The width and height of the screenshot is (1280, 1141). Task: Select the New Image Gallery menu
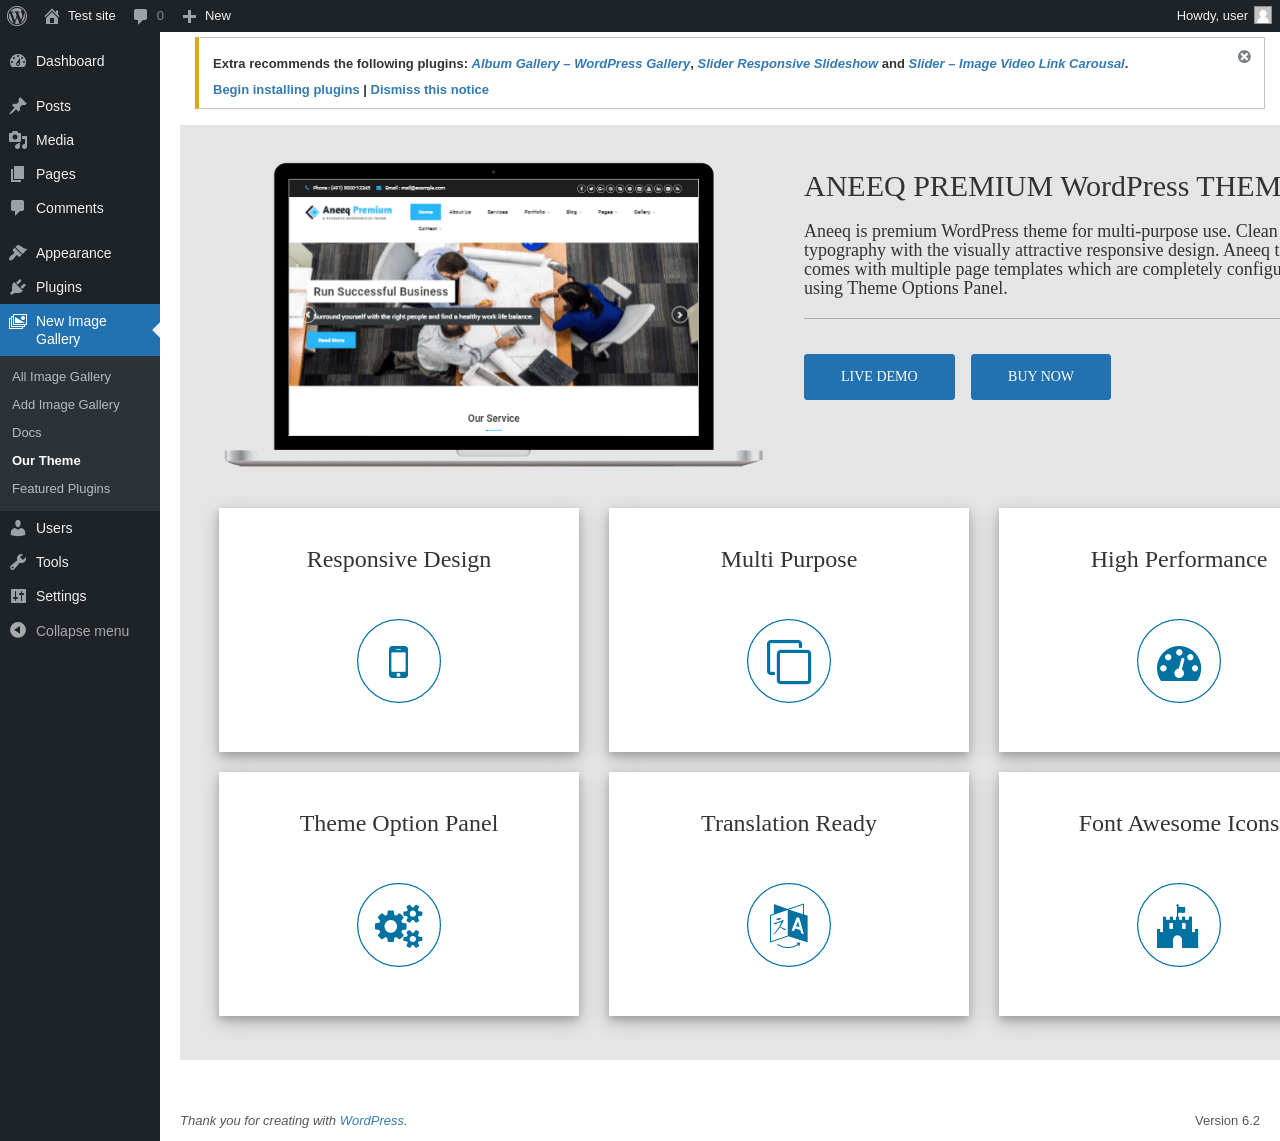pos(80,330)
